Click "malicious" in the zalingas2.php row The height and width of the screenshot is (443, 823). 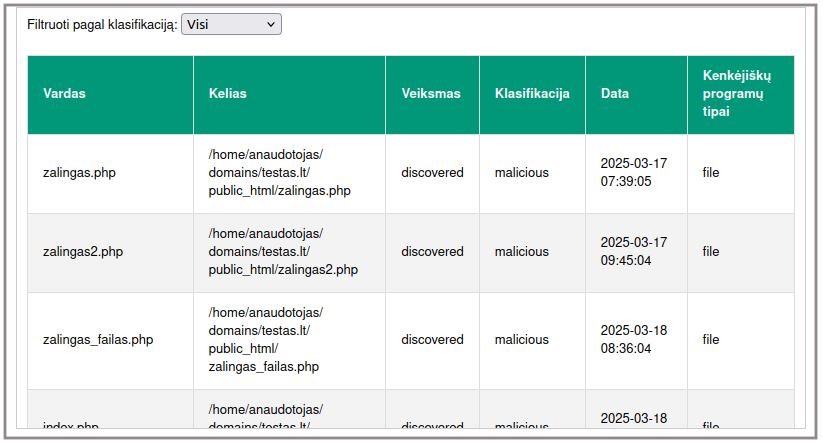point(521,252)
